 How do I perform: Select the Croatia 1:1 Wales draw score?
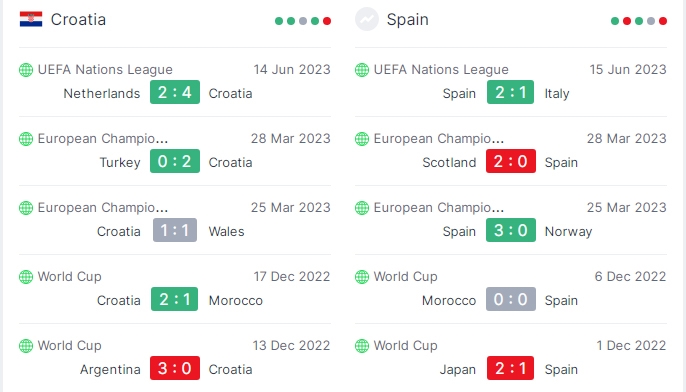pyautogui.click(x=175, y=230)
